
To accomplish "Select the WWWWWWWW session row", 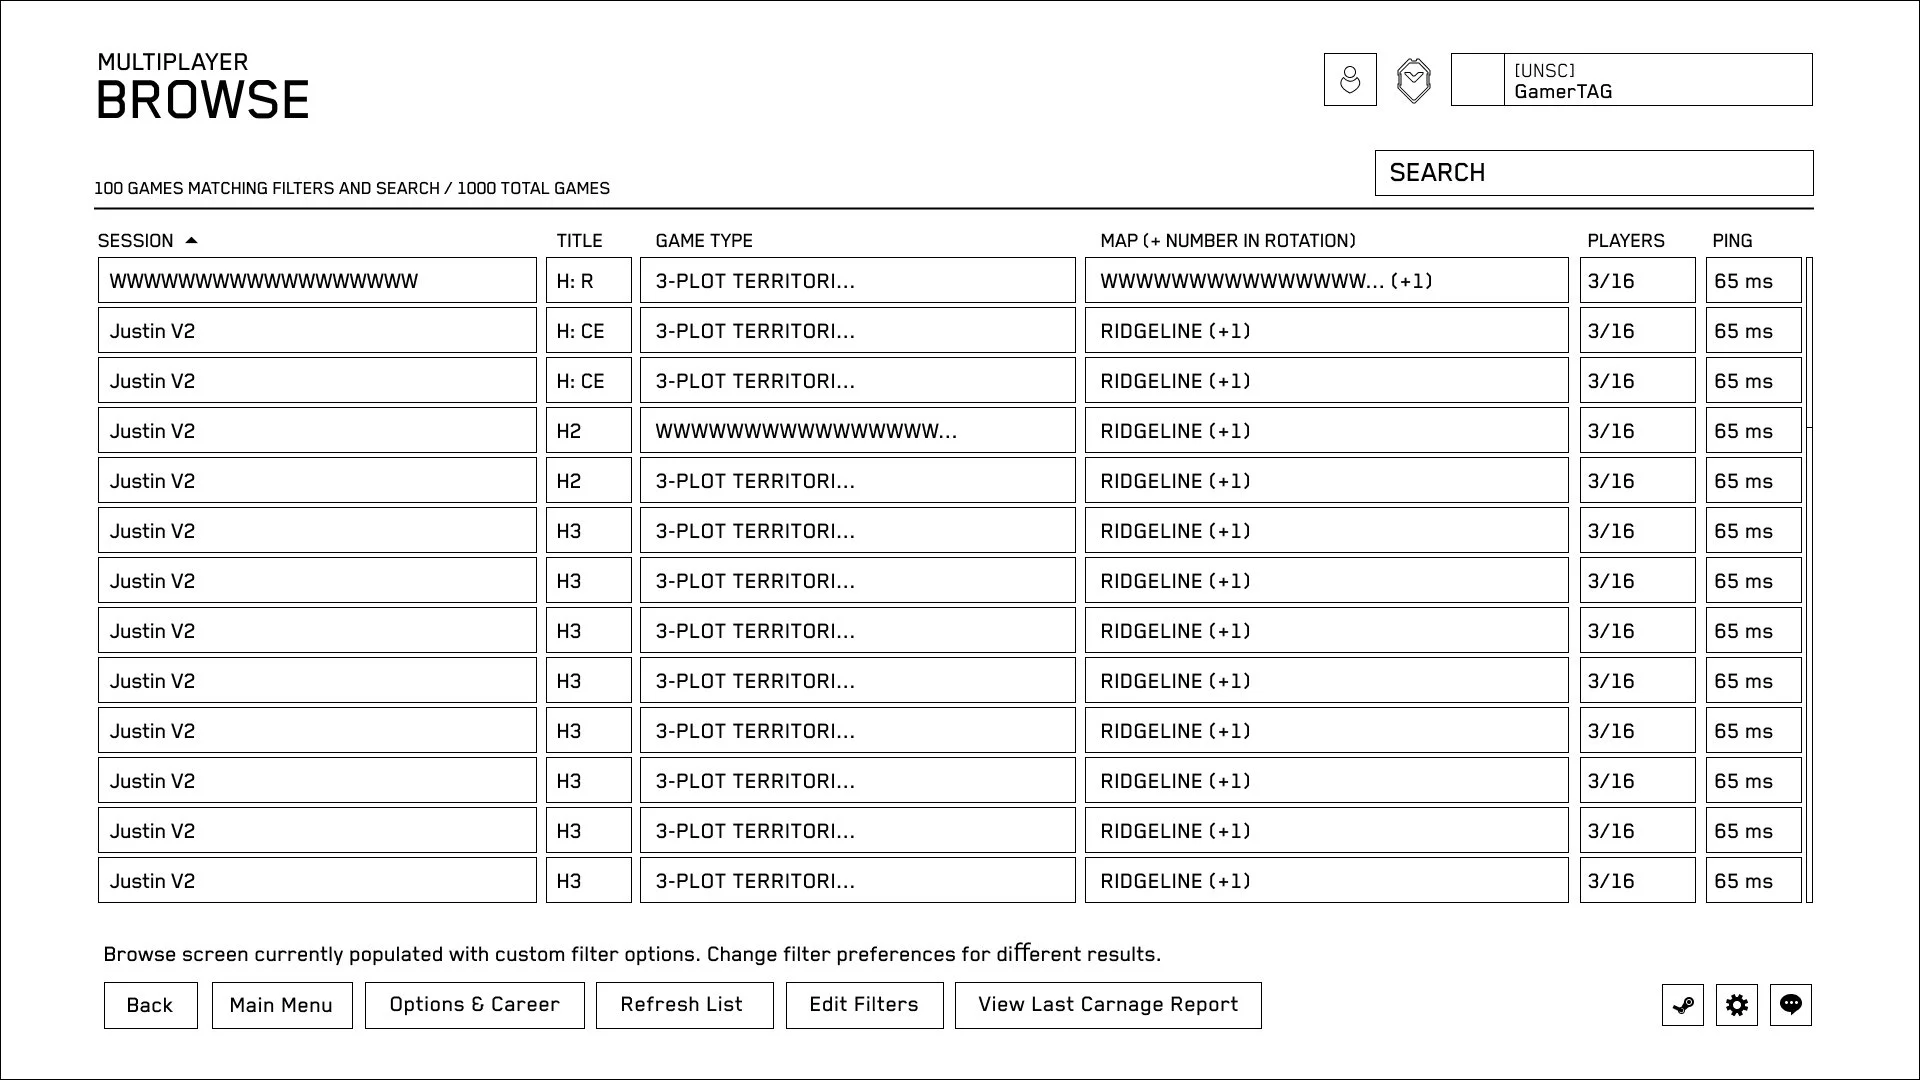I will click(x=317, y=280).
